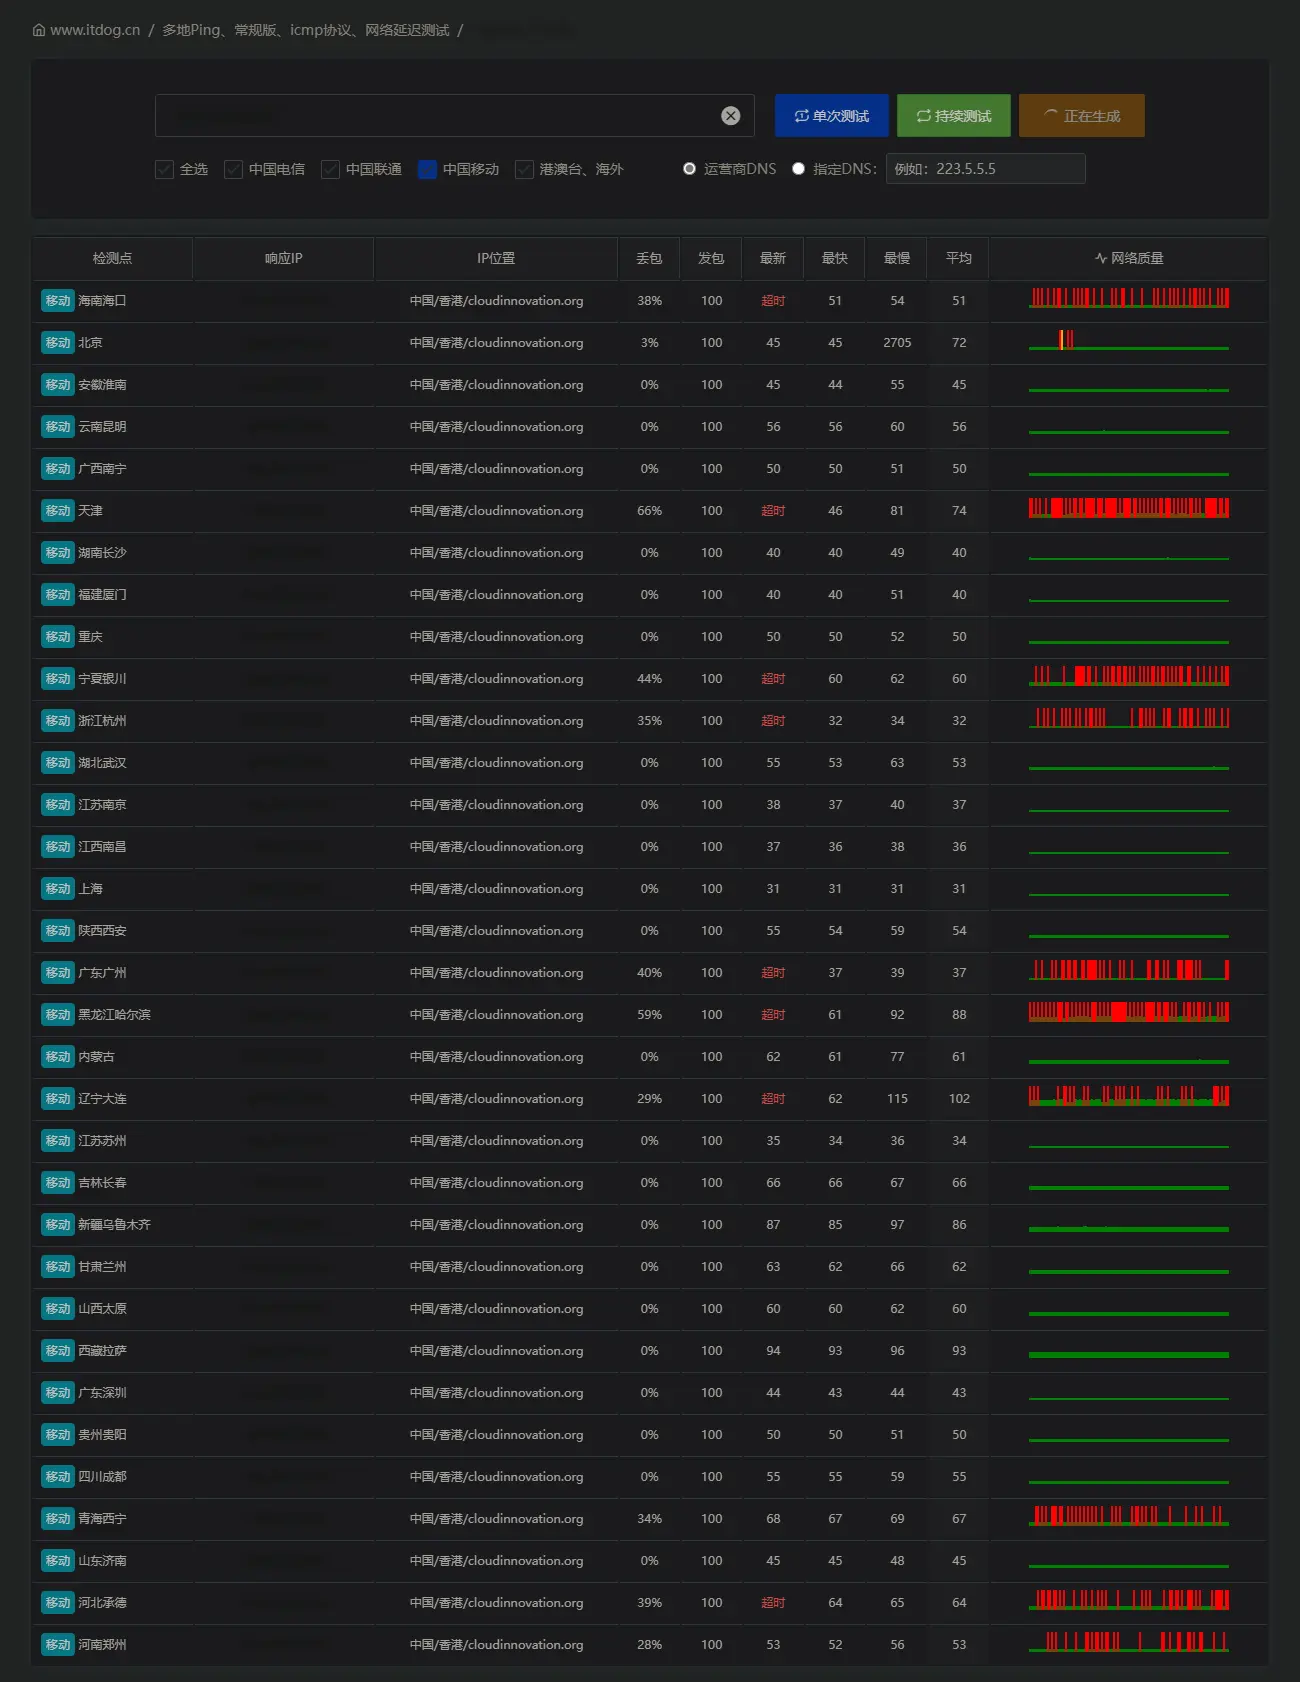The image size is (1300, 1682).
Task: Toggle the 全选 checkbox
Action: click(x=165, y=169)
